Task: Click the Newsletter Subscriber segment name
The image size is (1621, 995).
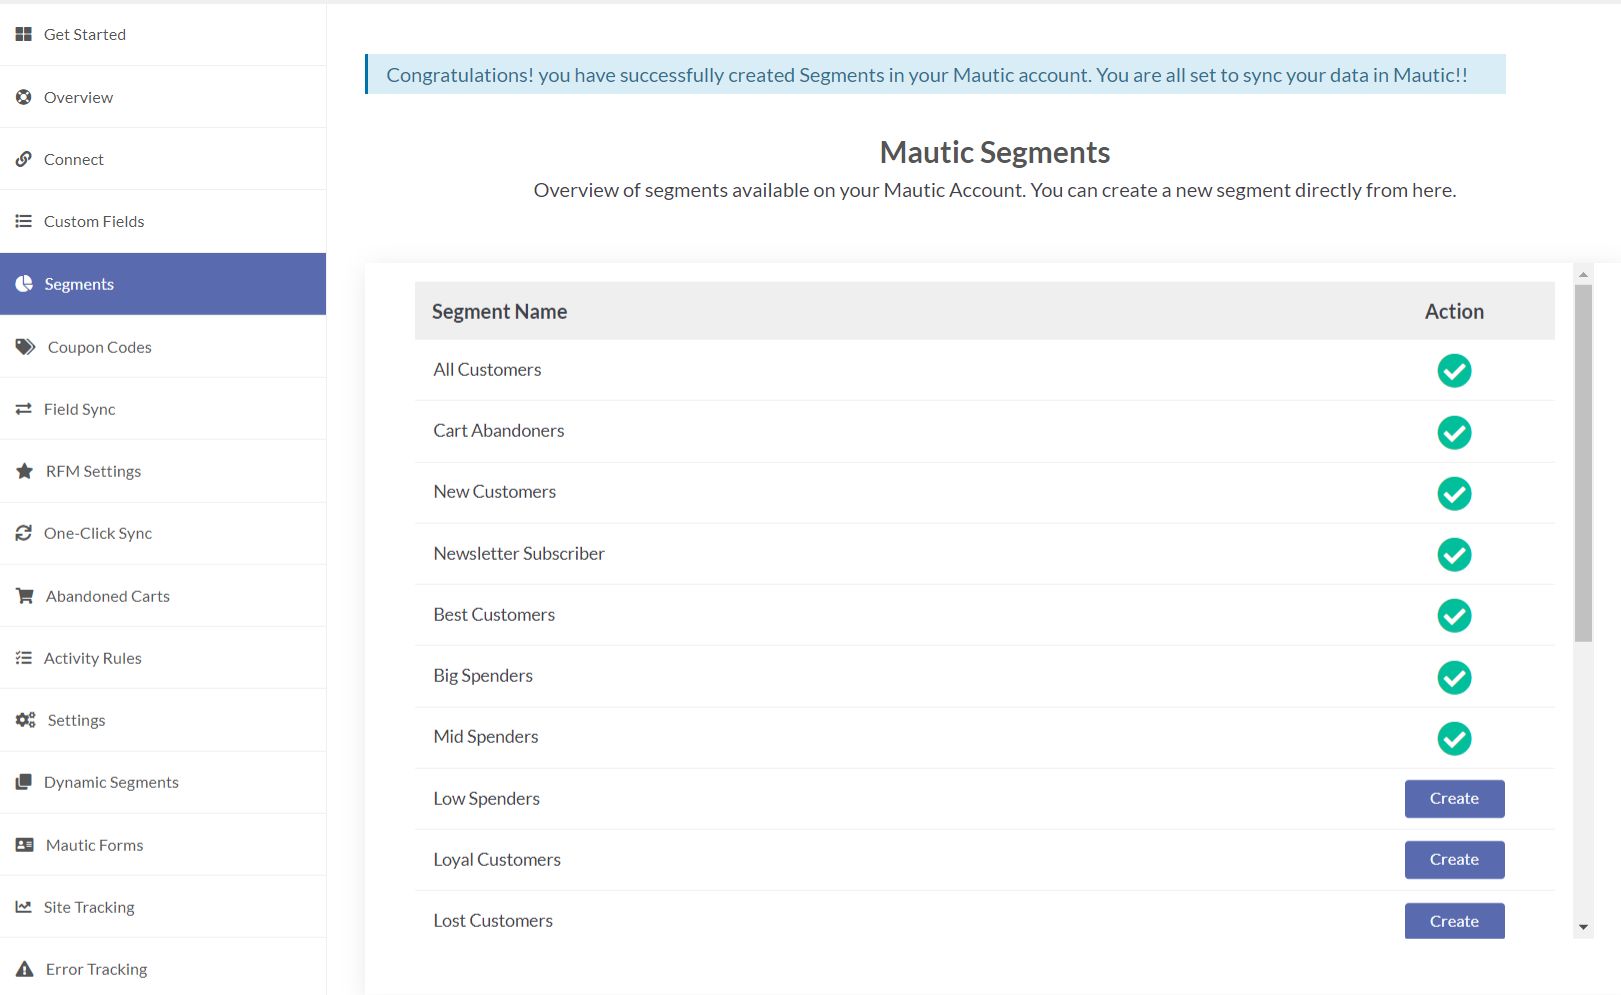Action: pyautogui.click(x=518, y=554)
